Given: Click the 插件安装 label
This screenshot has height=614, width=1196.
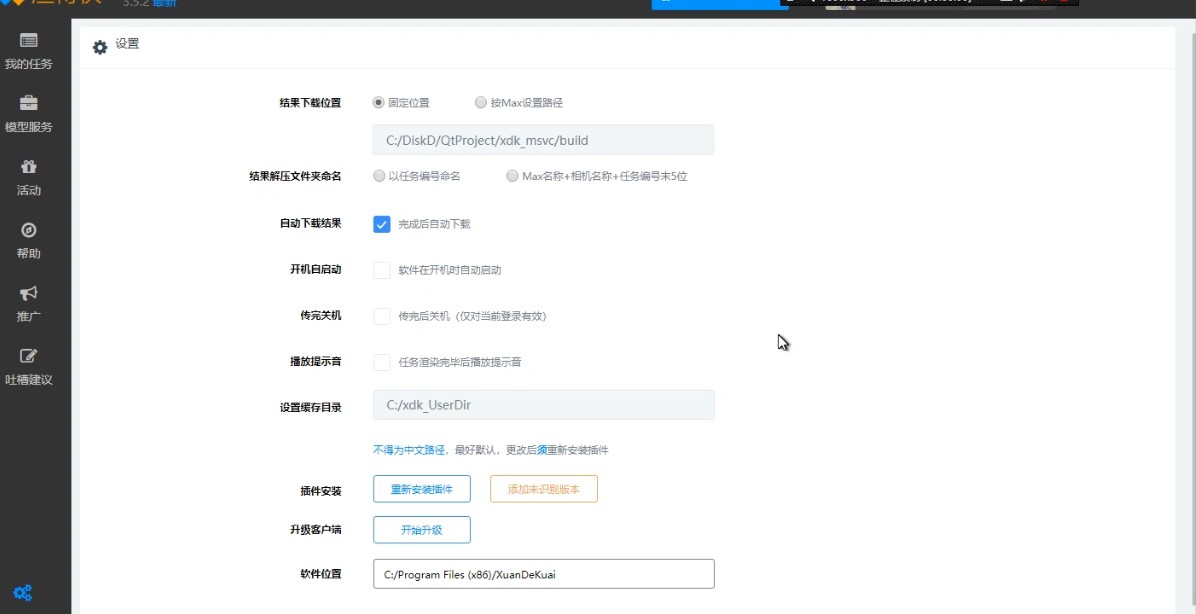Looking at the screenshot, I should click(321, 491).
